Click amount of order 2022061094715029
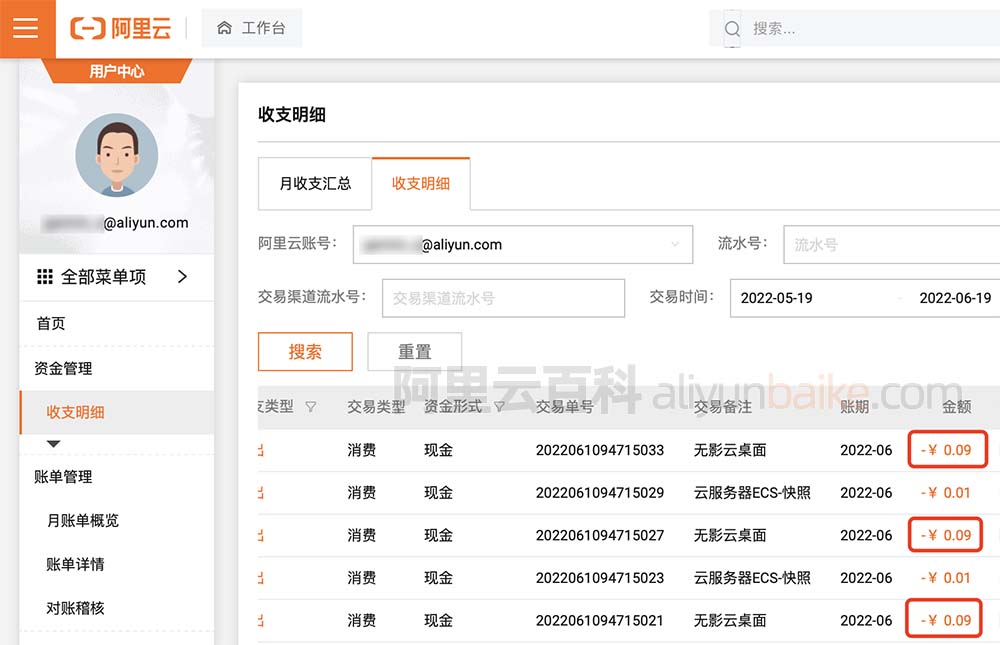Screen dimensions: 1000x645 pyautogui.click(x=946, y=493)
